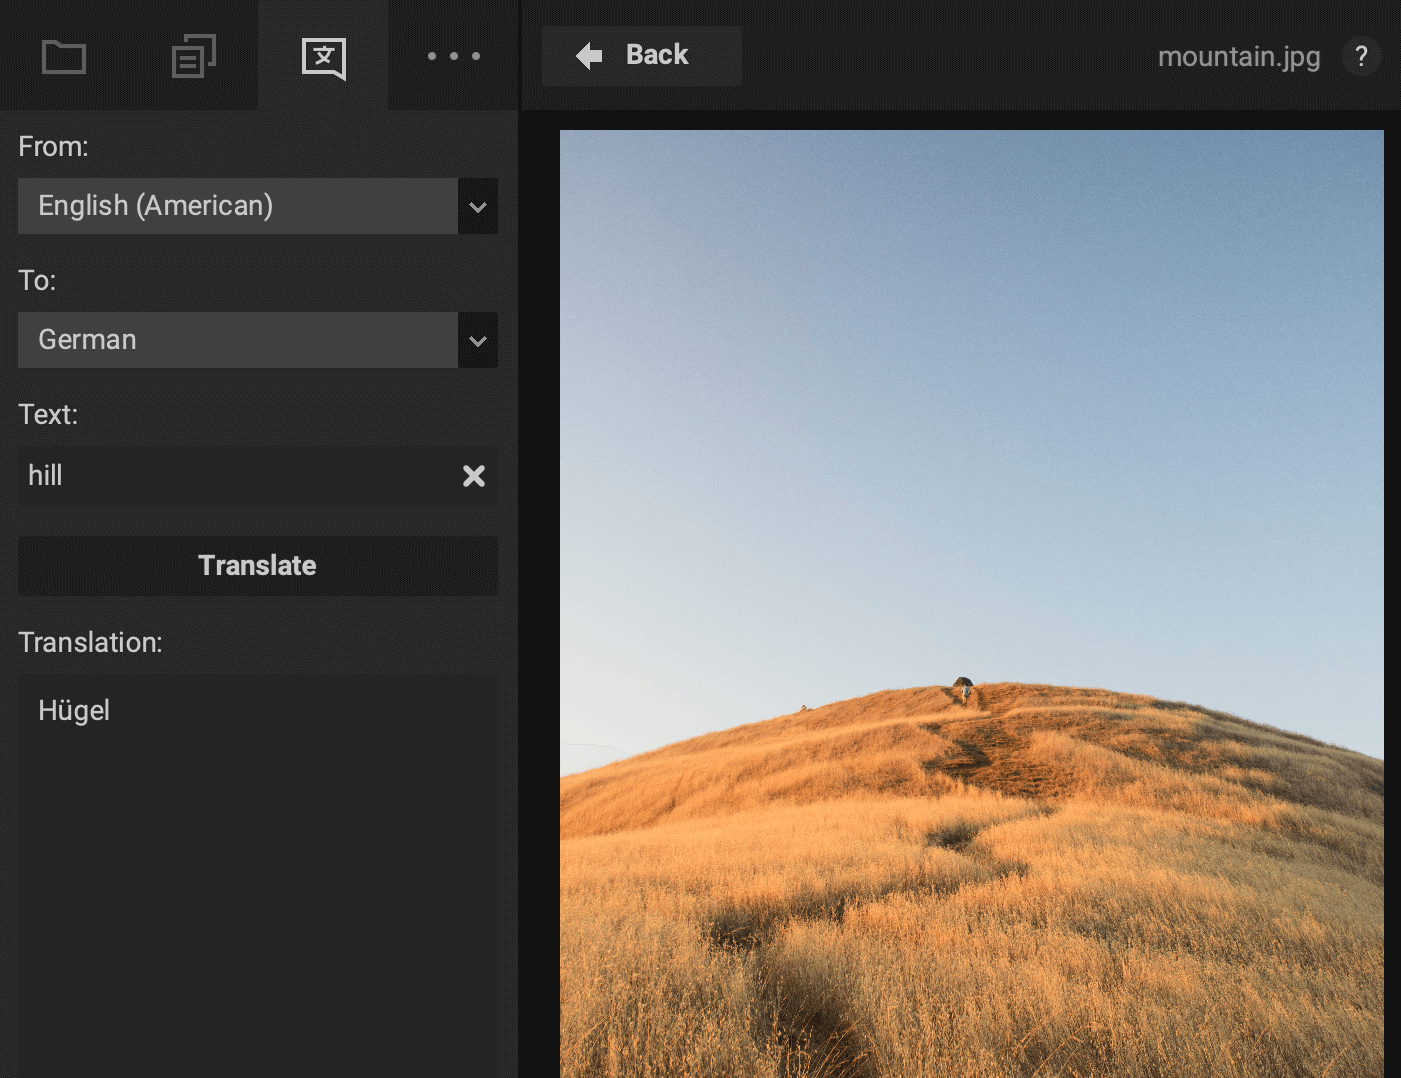
Task: Click empty area of the translation output box
Action: [x=257, y=900]
